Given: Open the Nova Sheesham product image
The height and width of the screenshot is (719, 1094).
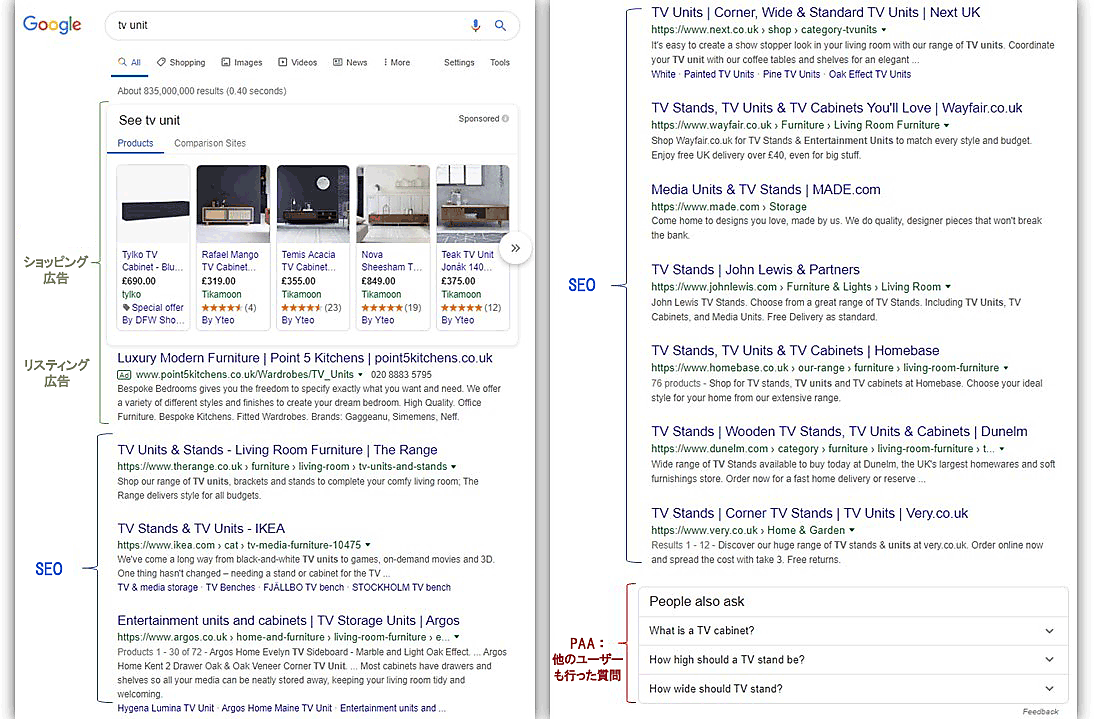Looking at the screenshot, I should [393, 204].
